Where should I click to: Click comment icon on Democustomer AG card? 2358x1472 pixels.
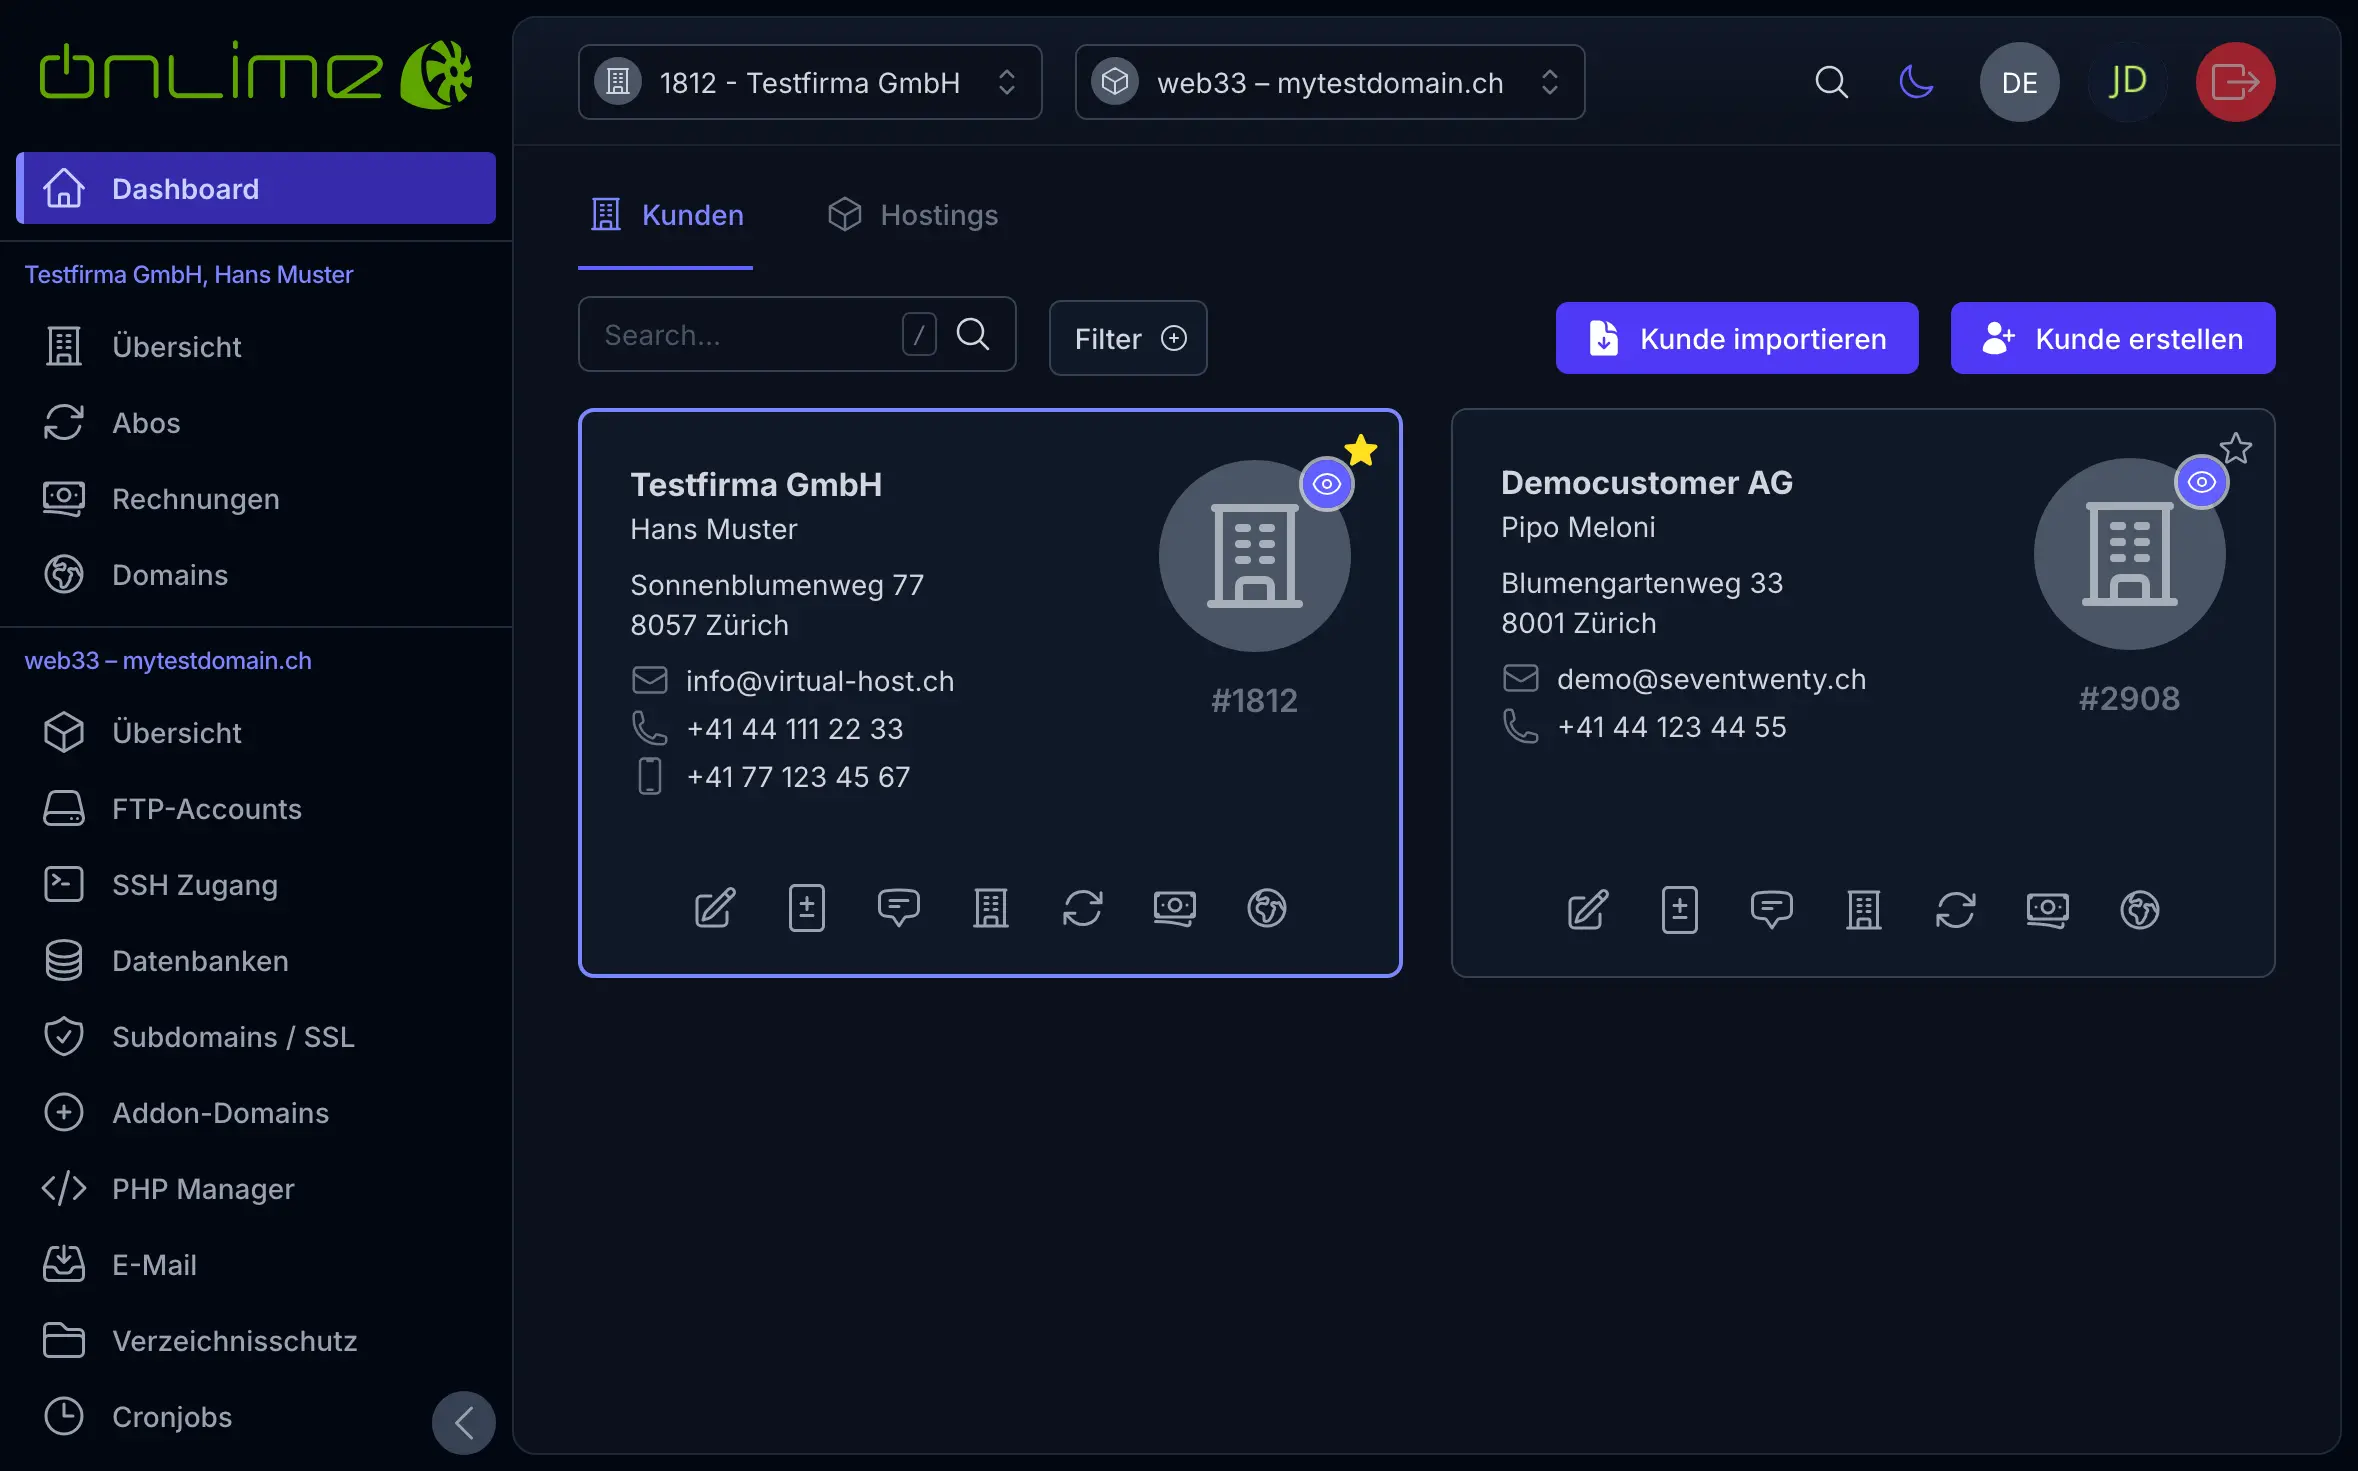pos(1771,910)
